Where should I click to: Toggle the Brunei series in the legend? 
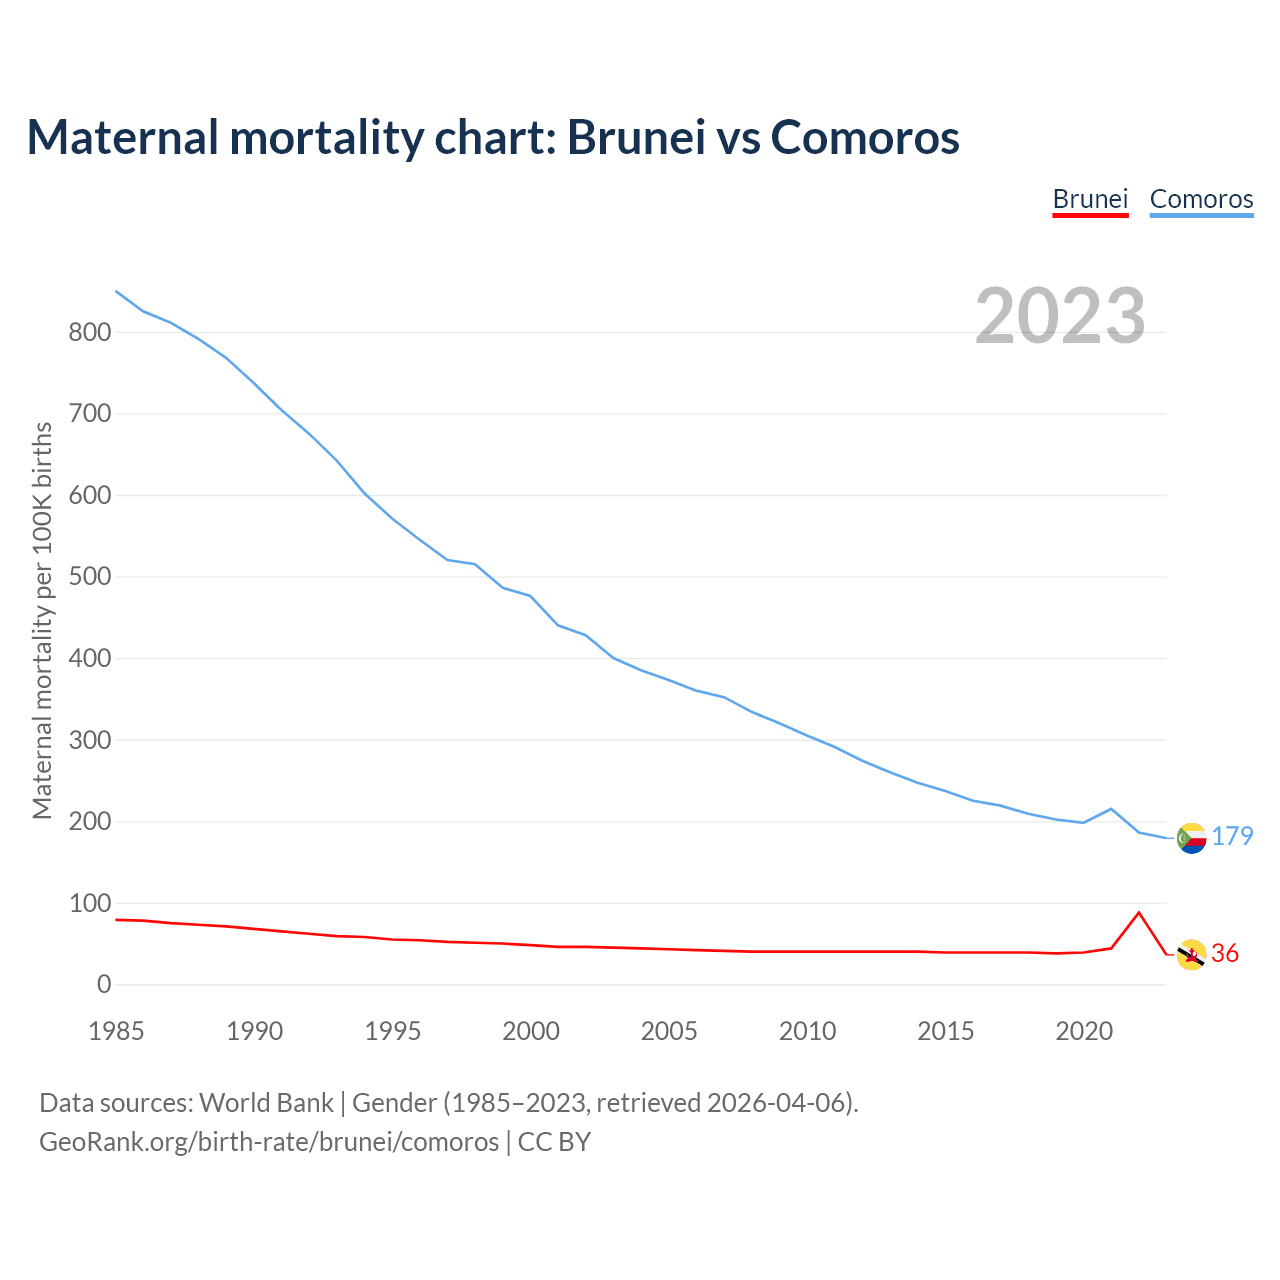click(1090, 199)
